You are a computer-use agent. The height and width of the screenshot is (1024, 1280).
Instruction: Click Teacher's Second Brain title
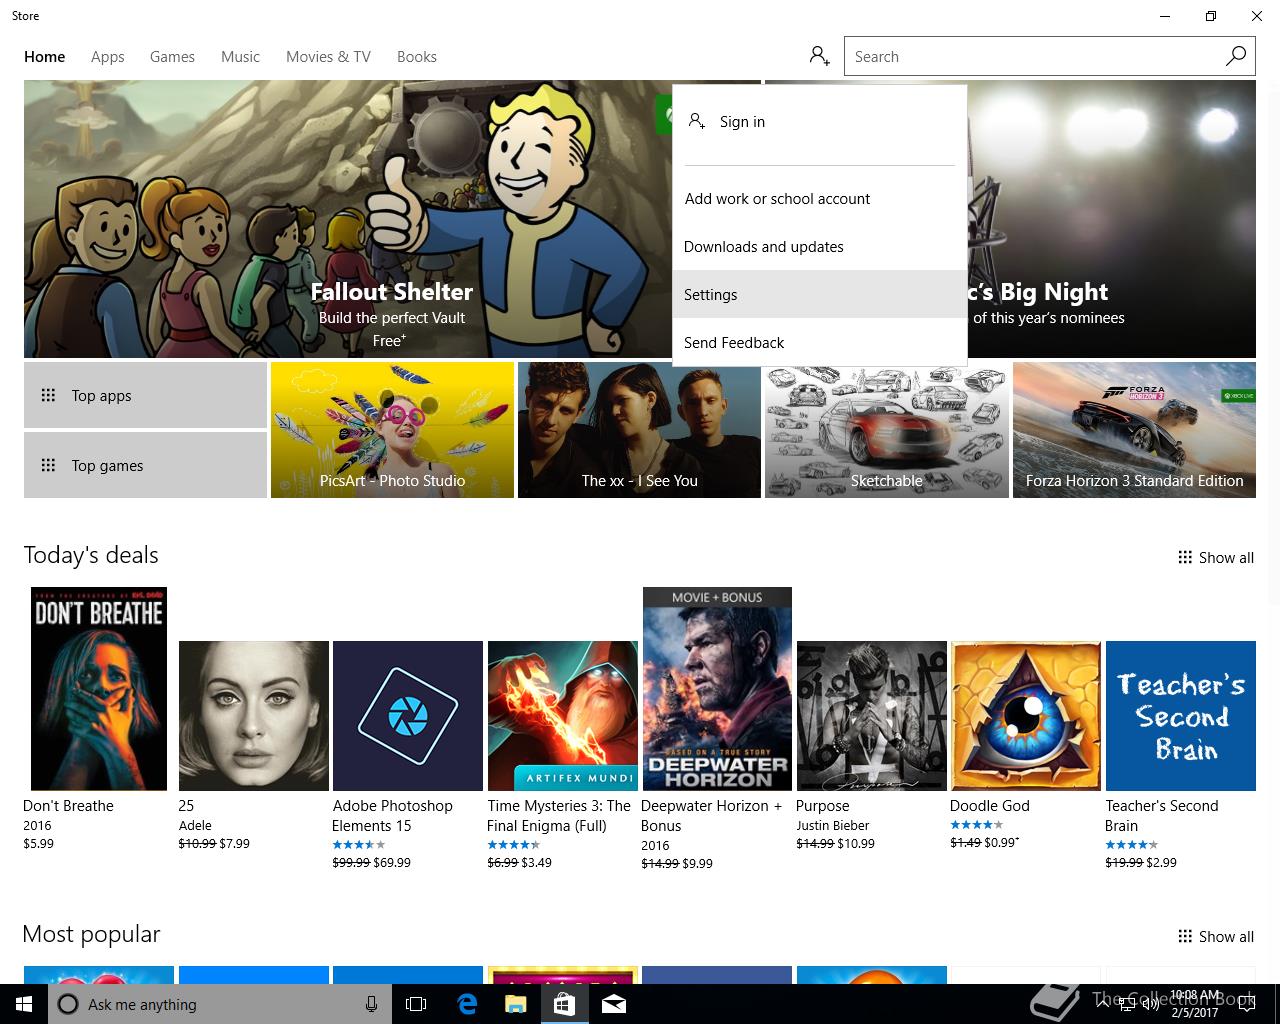click(1162, 816)
